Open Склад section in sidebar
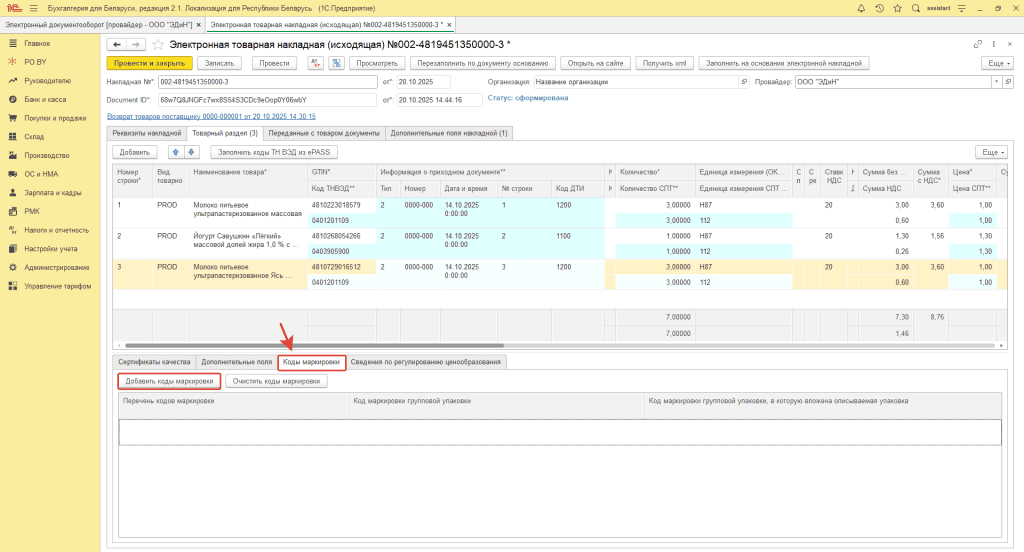The height and width of the screenshot is (552, 1024). coord(34,136)
